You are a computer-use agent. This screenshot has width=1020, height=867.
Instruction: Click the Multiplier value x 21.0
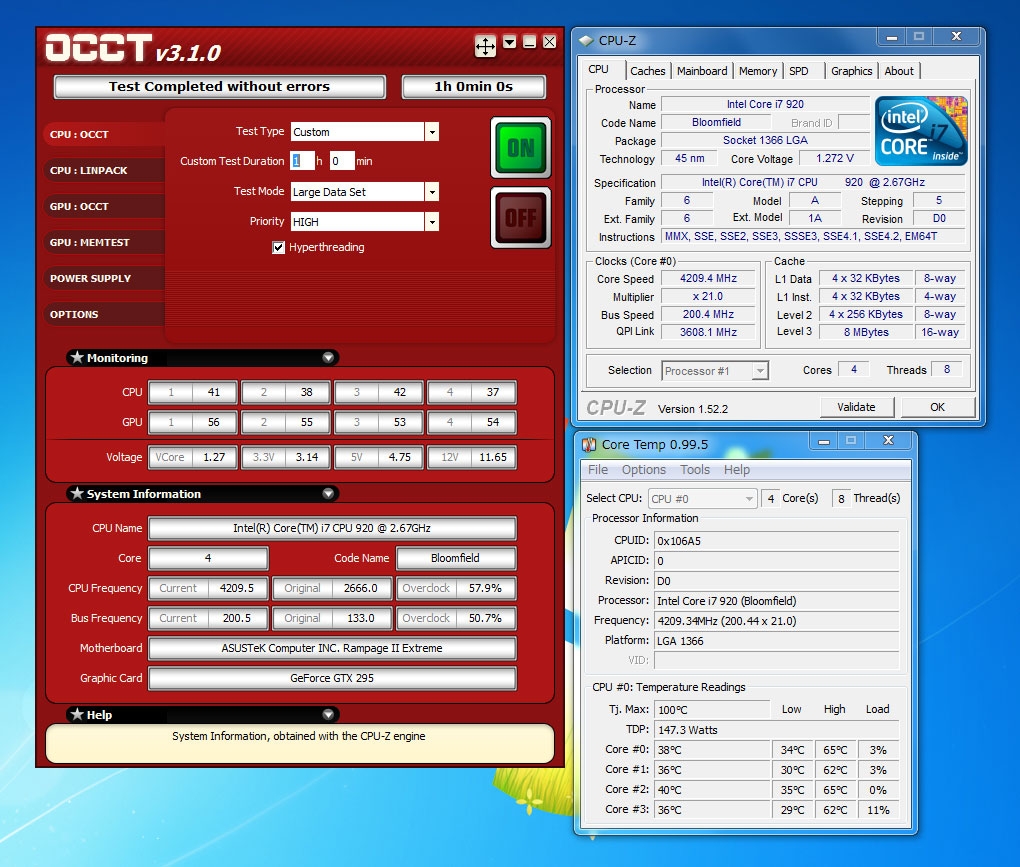coord(708,297)
